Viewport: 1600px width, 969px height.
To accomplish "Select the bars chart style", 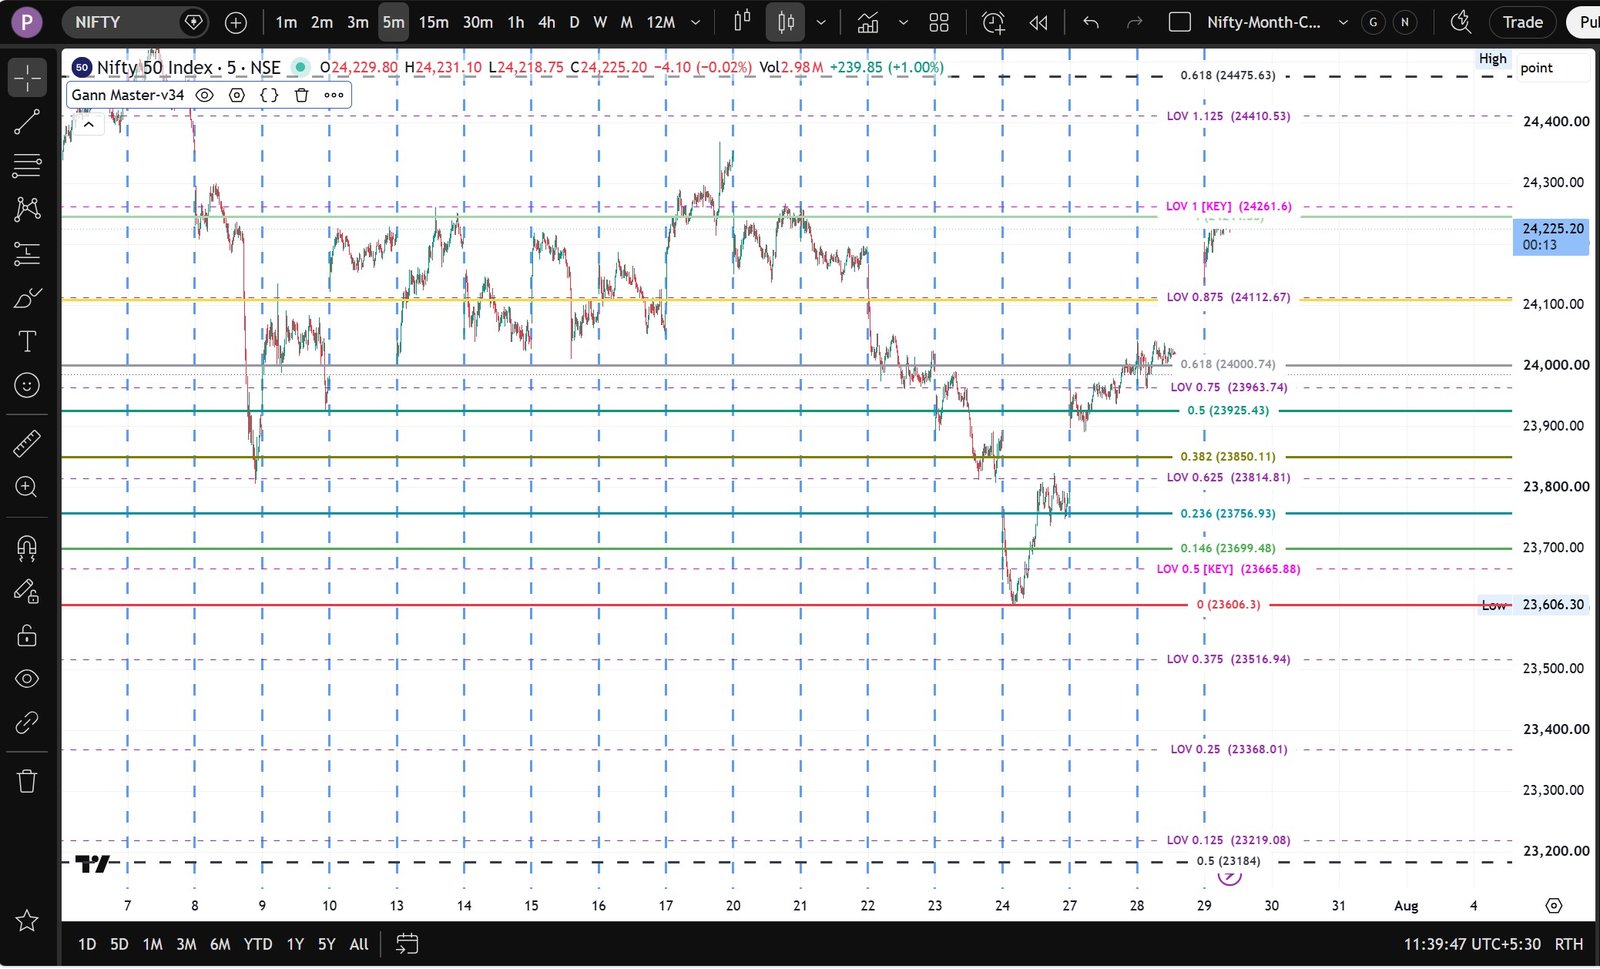I will [742, 22].
